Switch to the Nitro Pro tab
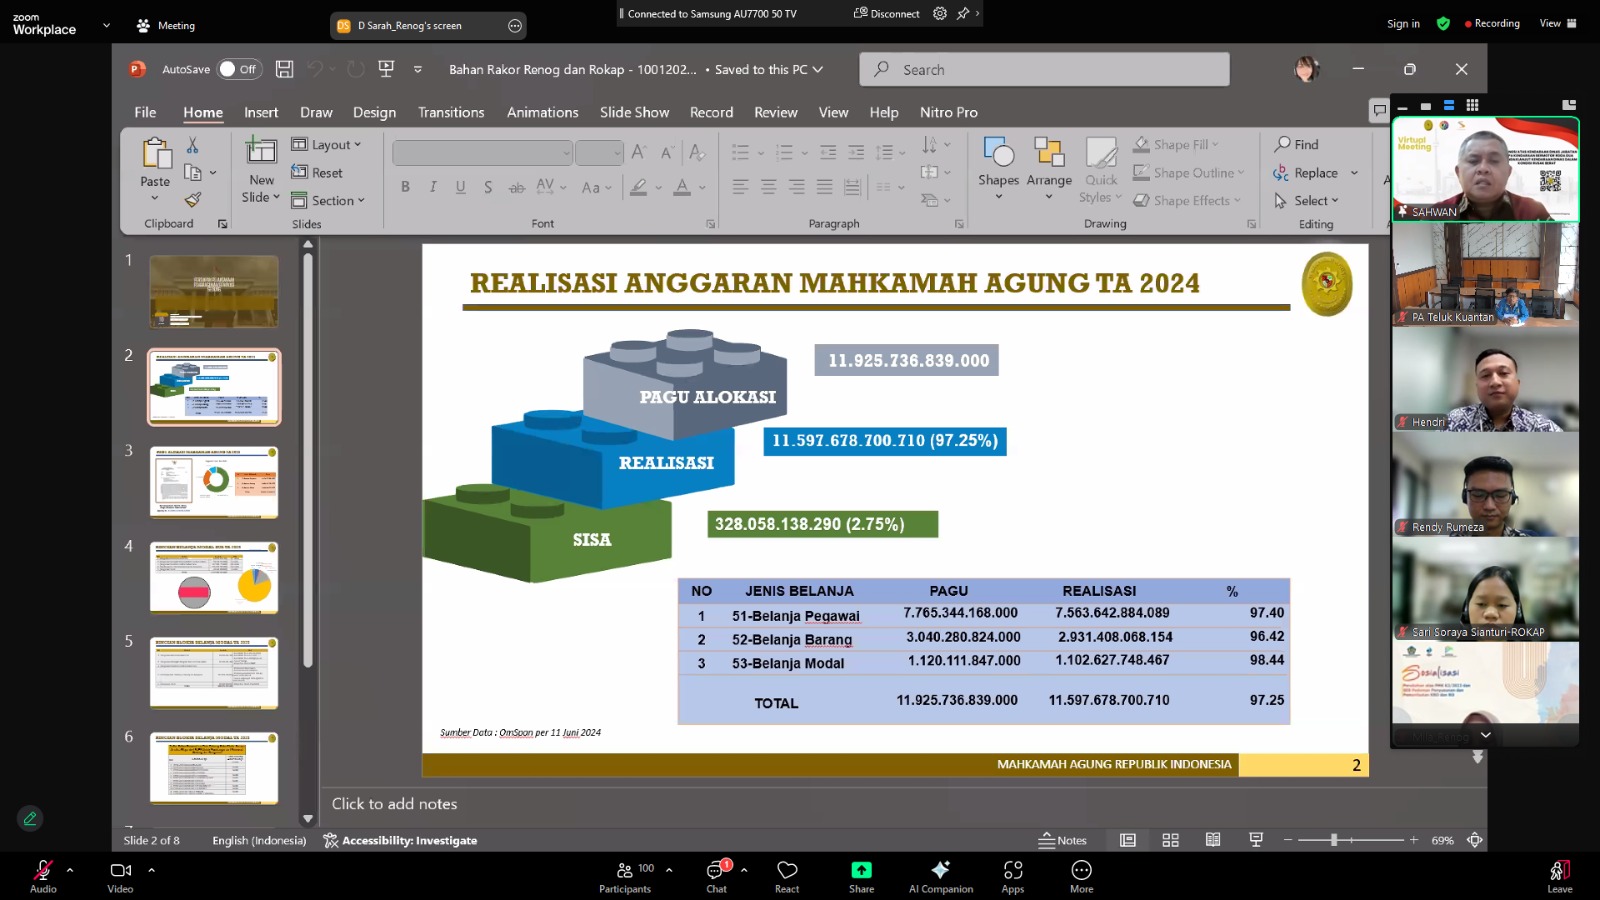This screenshot has height=900, width=1600. click(949, 112)
